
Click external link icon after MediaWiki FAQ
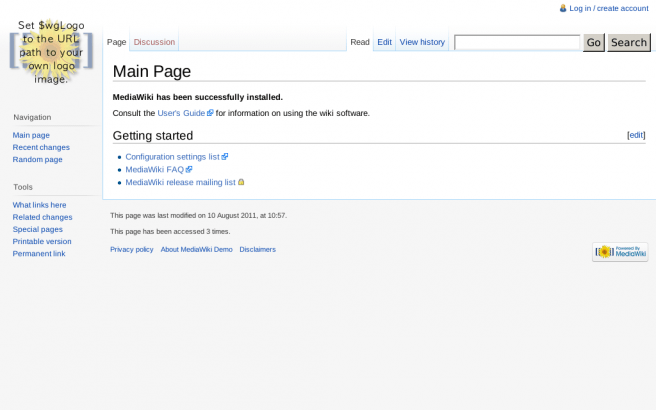(x=189, y=169)
